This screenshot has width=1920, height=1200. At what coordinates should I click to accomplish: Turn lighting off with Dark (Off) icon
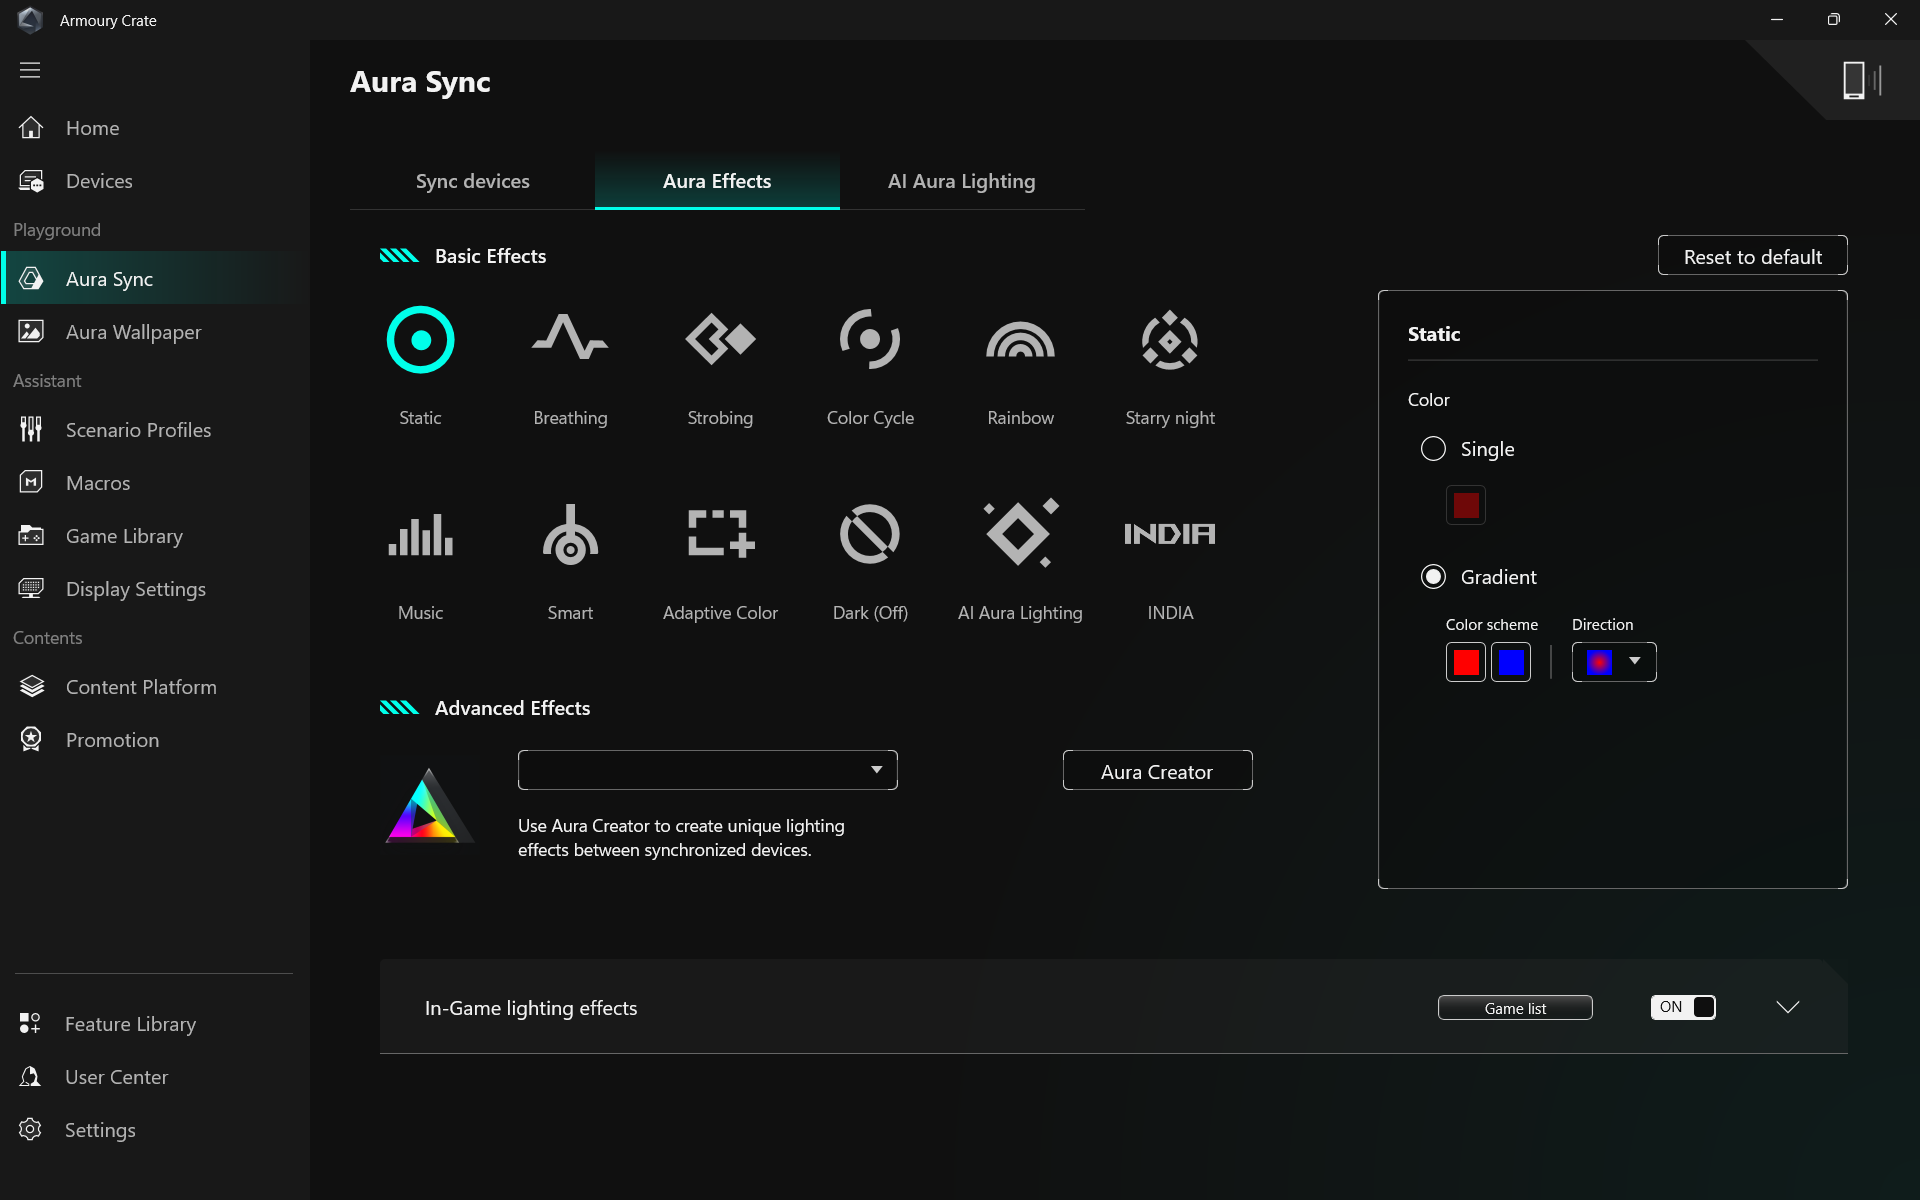click(x=870, y=534)
